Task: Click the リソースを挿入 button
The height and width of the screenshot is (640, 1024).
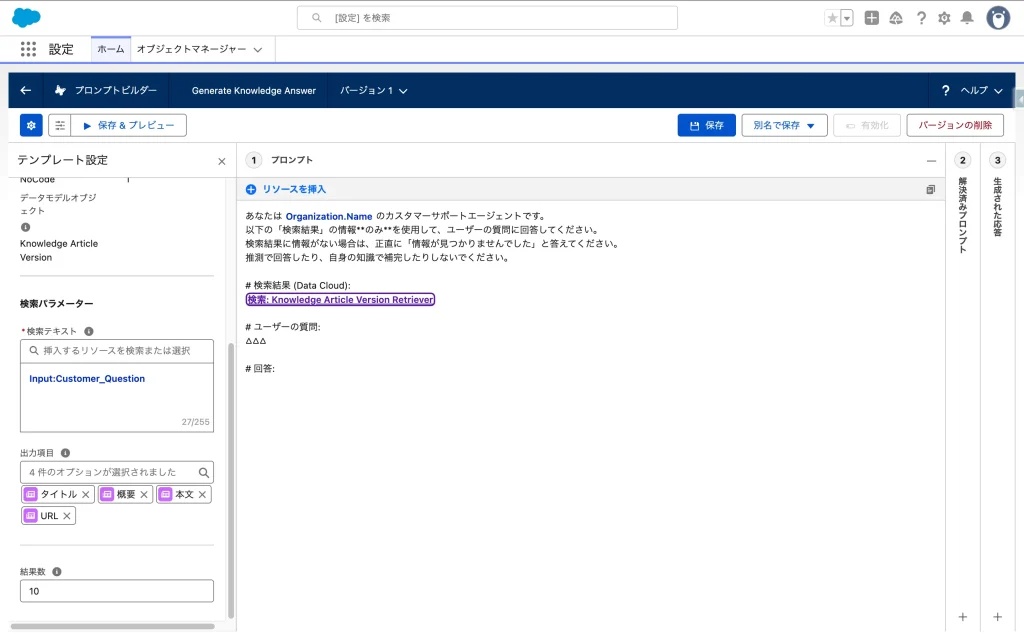Action: coord(286,189)
